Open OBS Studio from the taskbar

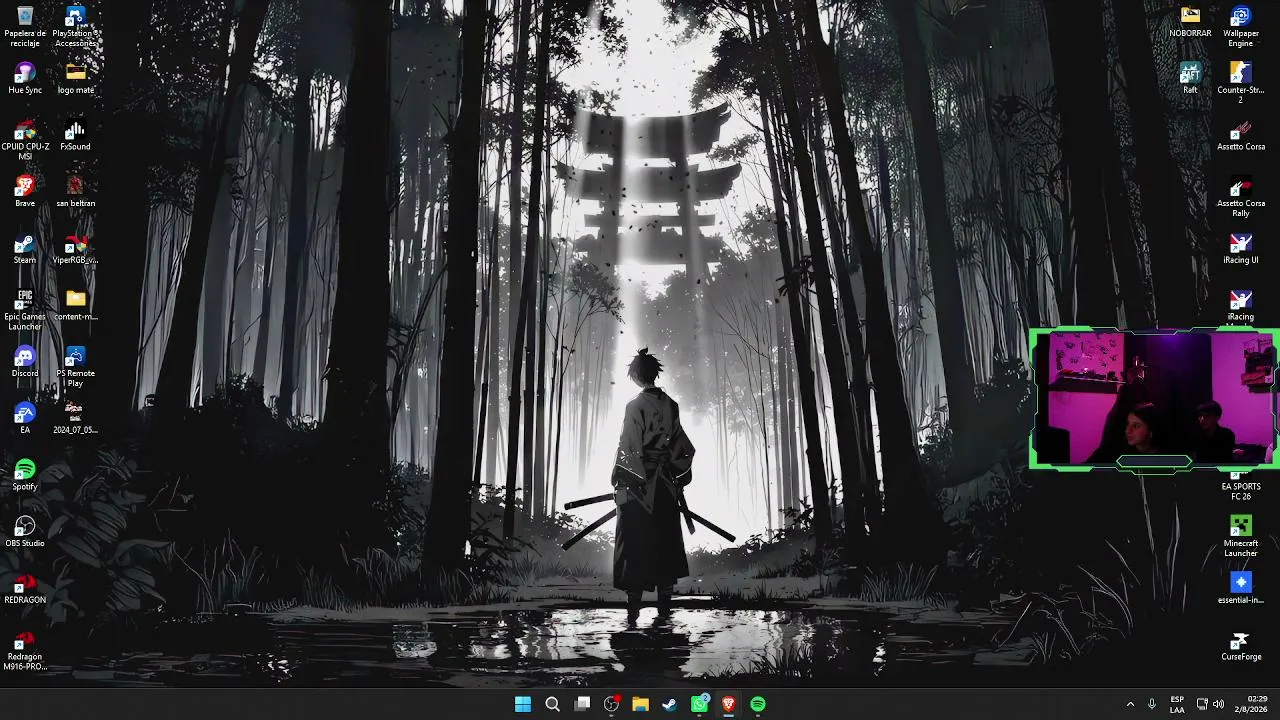click(611, 704)
